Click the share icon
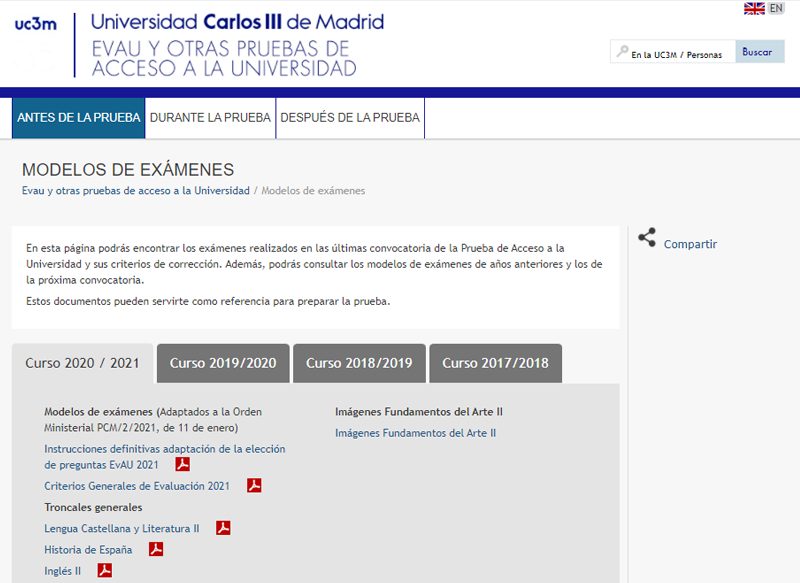 (647, 238)
